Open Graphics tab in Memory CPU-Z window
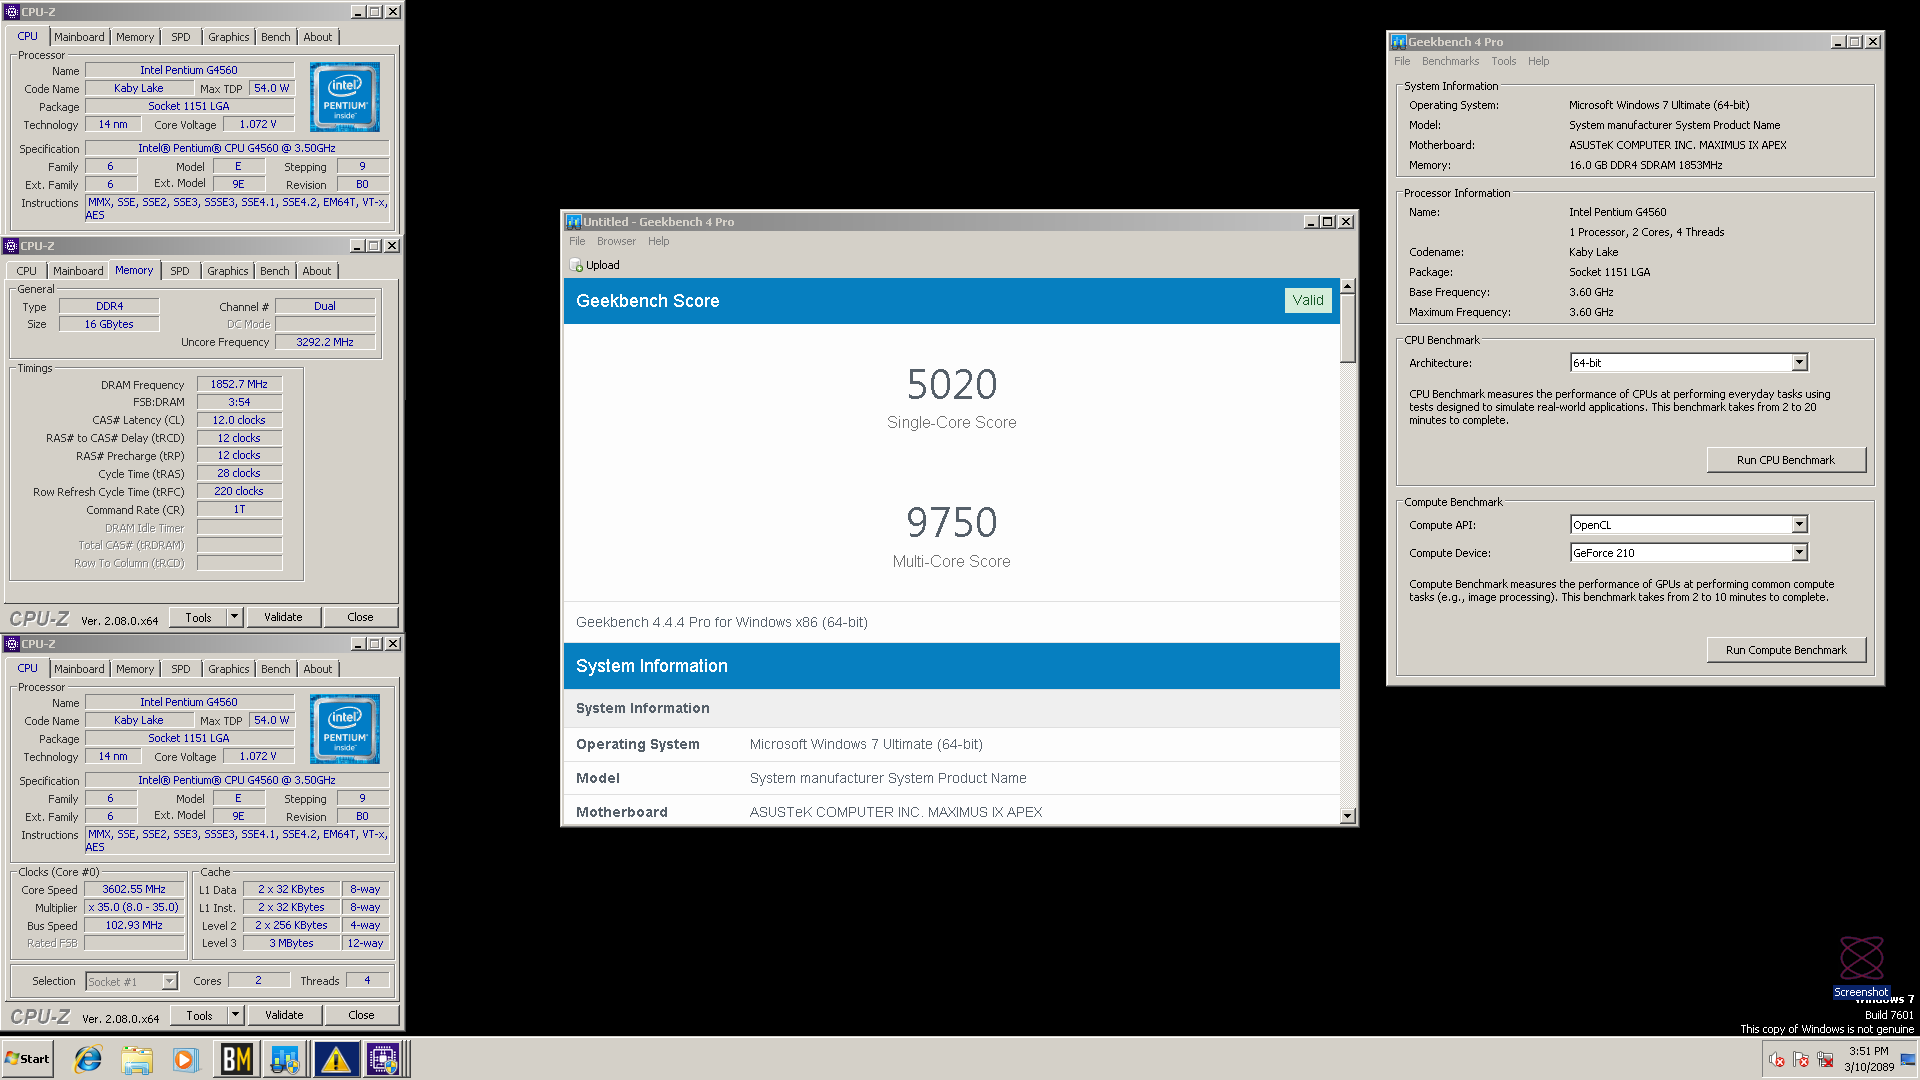Viewport: 1920px width, 1080px height. [x=228, y=271]
